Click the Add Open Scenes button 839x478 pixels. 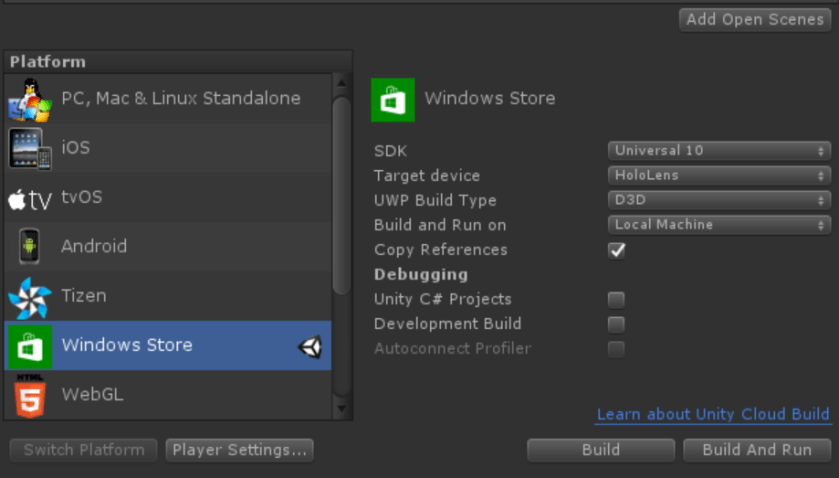pos(755,20)
